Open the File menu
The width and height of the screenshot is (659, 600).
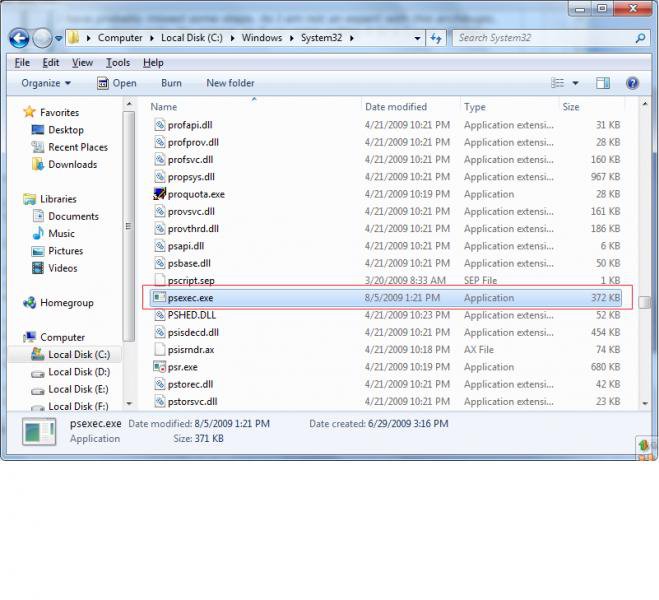(x=22, y=63)
